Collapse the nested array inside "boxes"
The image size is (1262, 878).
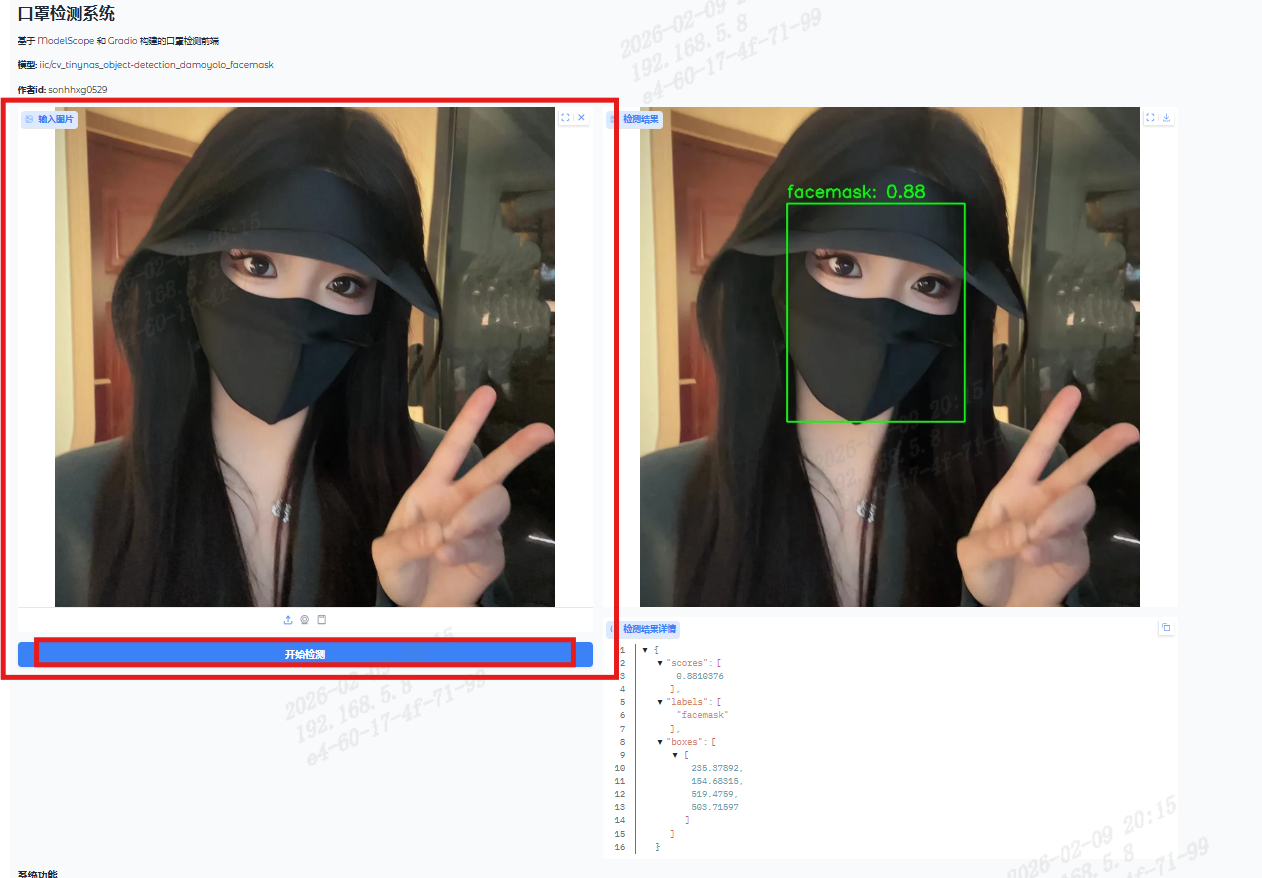(675, 755)
